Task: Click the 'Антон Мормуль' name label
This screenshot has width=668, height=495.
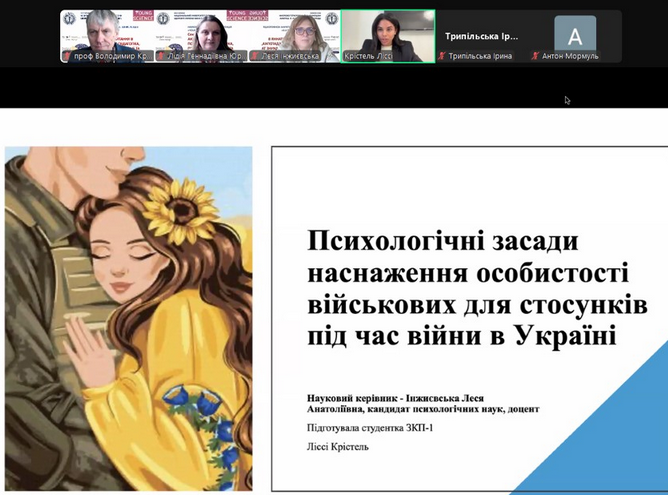Action: click(x=570, y=56)
